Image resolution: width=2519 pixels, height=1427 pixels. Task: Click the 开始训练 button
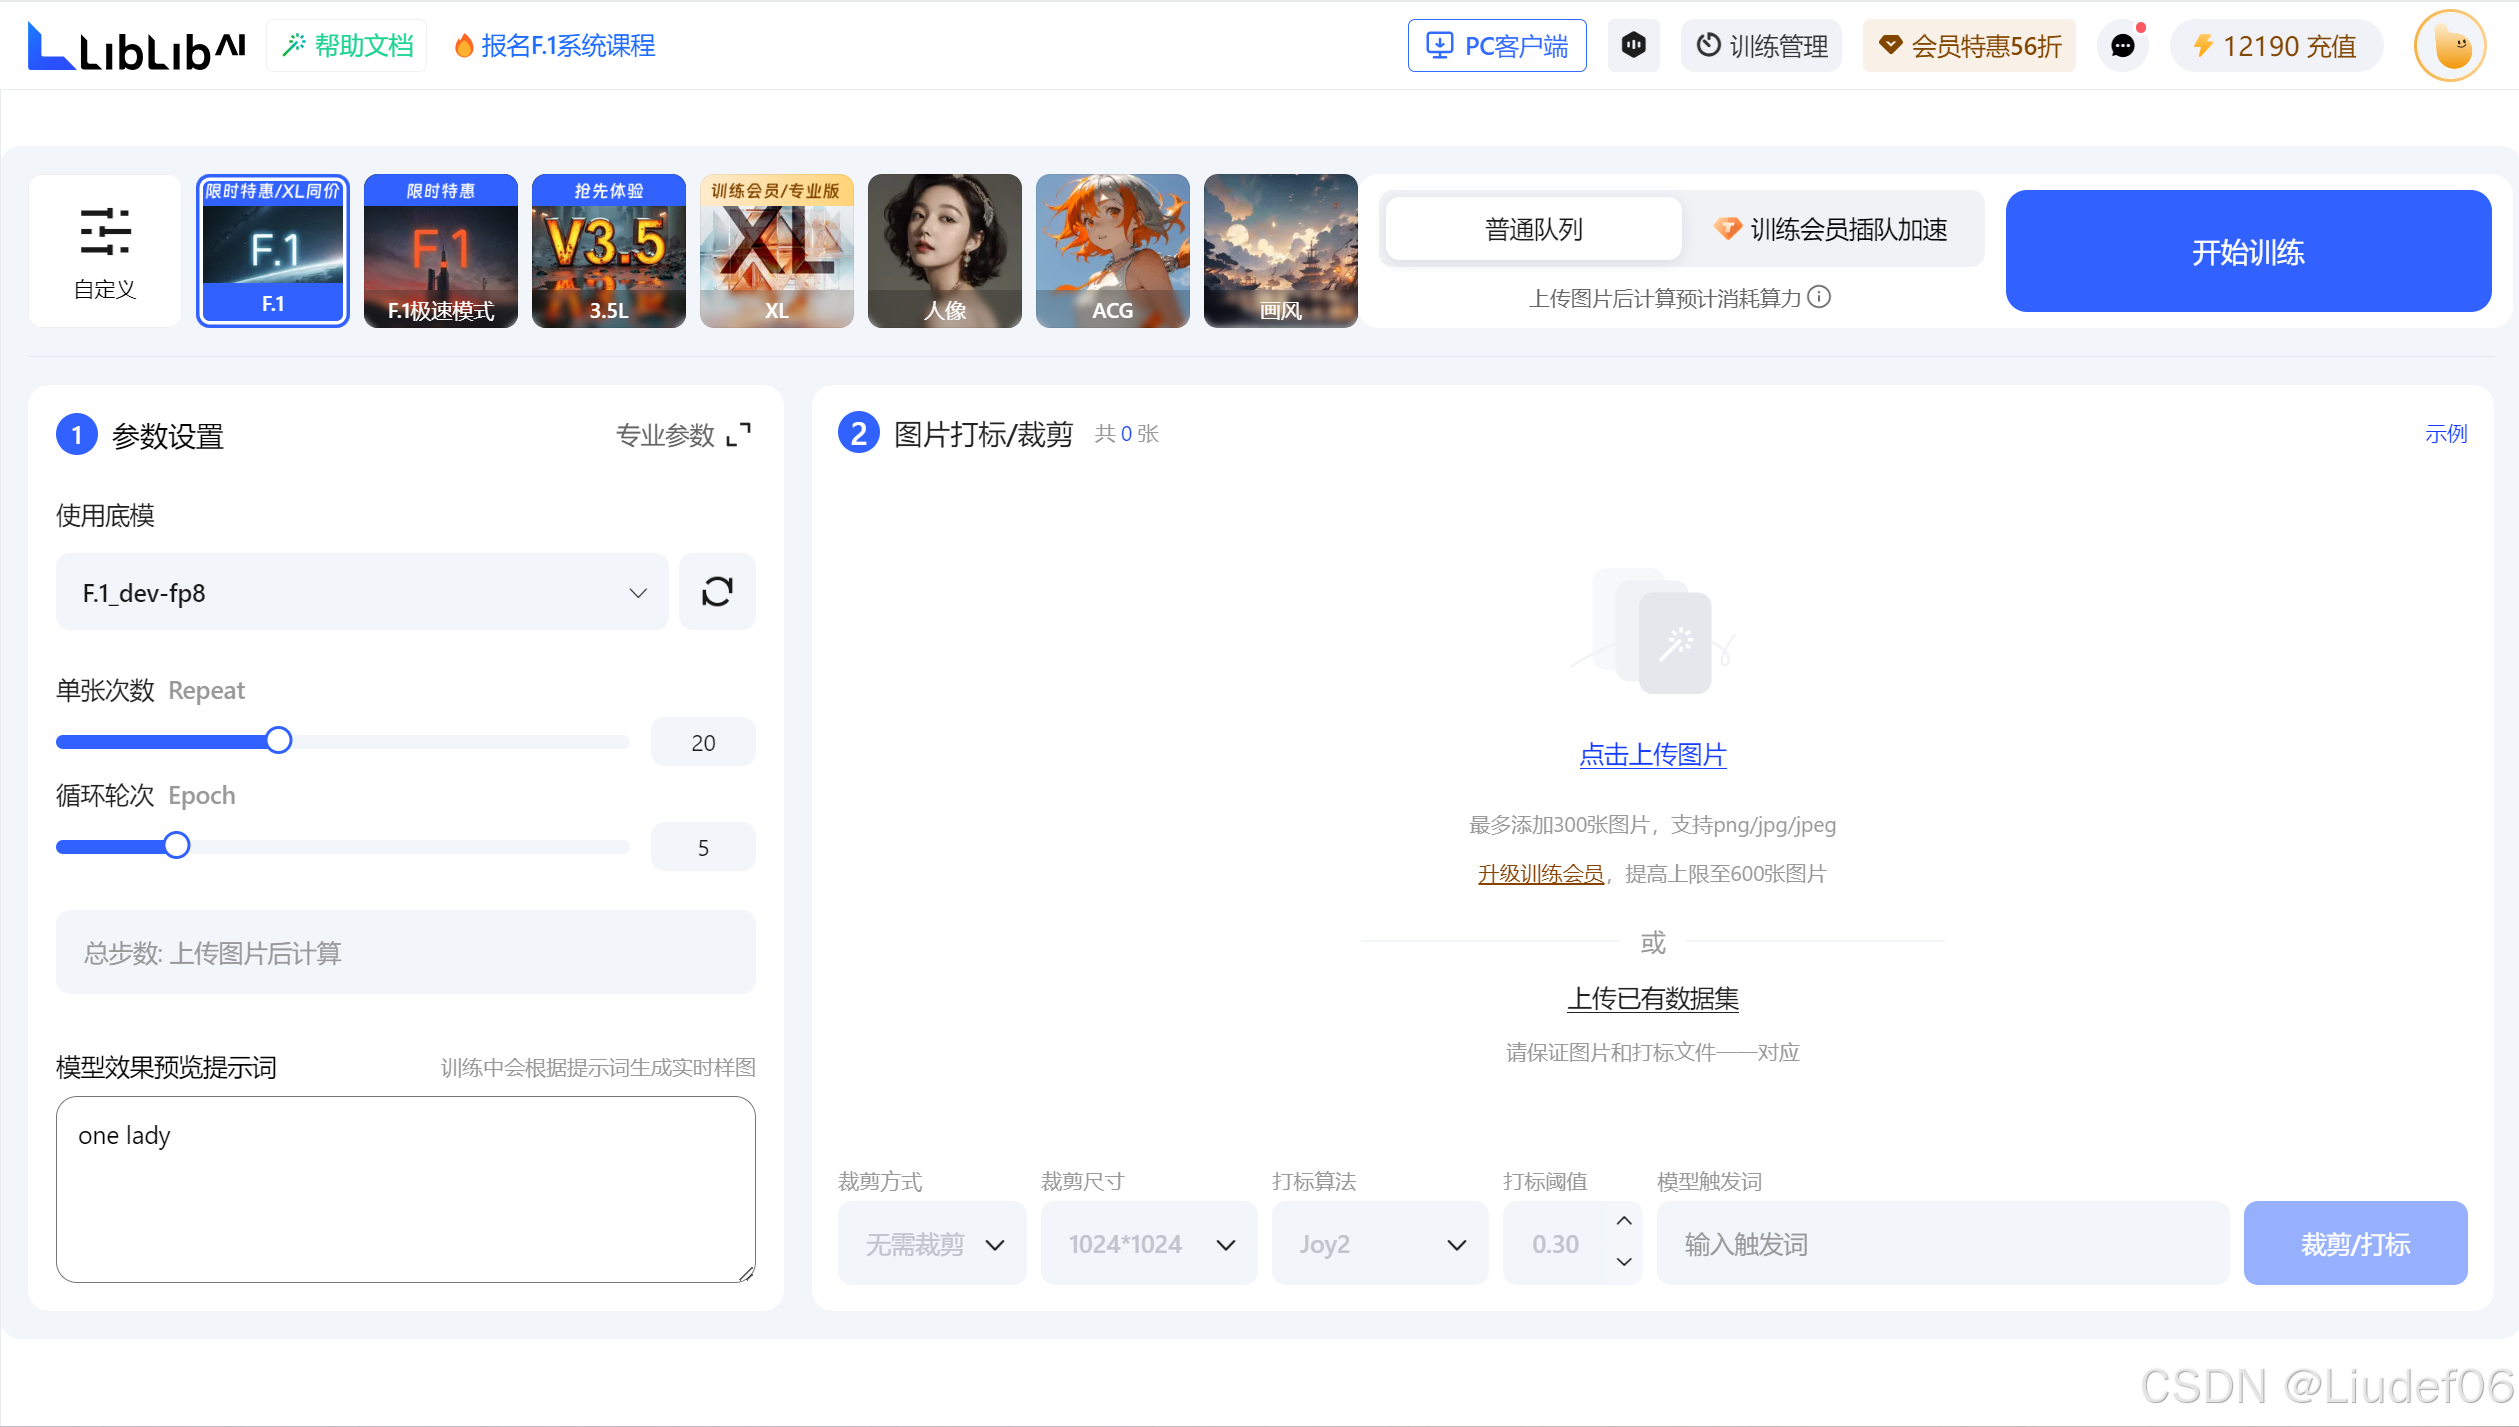click(2247, 251)
